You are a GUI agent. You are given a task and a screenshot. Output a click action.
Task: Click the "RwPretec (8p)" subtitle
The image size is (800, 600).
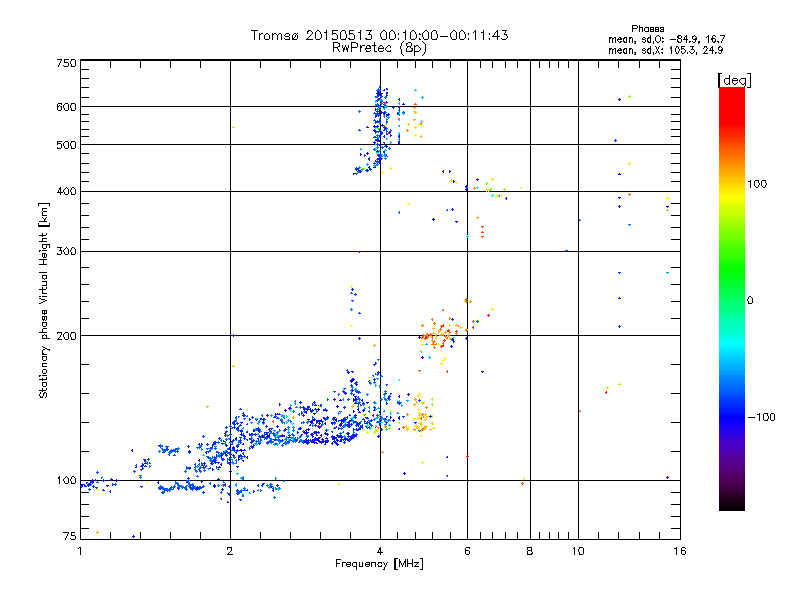[x=379, y=48]
